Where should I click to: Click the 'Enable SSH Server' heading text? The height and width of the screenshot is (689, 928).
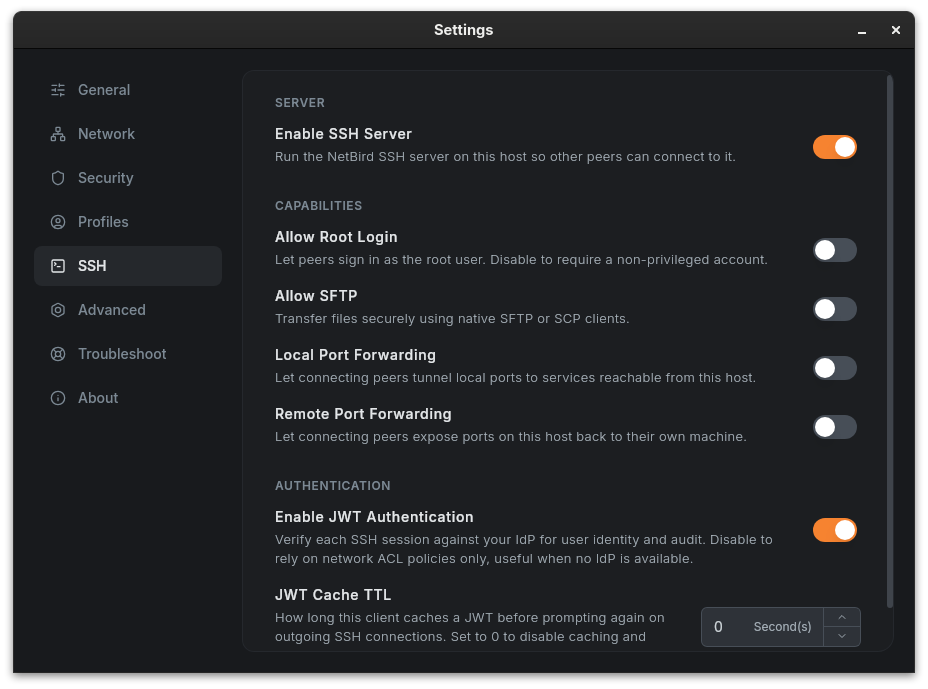pos(343,134)
